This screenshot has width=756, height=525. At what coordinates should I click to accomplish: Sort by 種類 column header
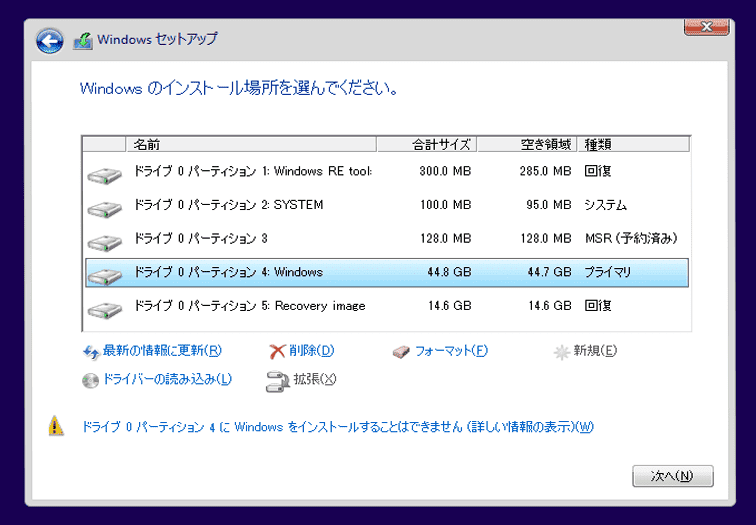634,144
